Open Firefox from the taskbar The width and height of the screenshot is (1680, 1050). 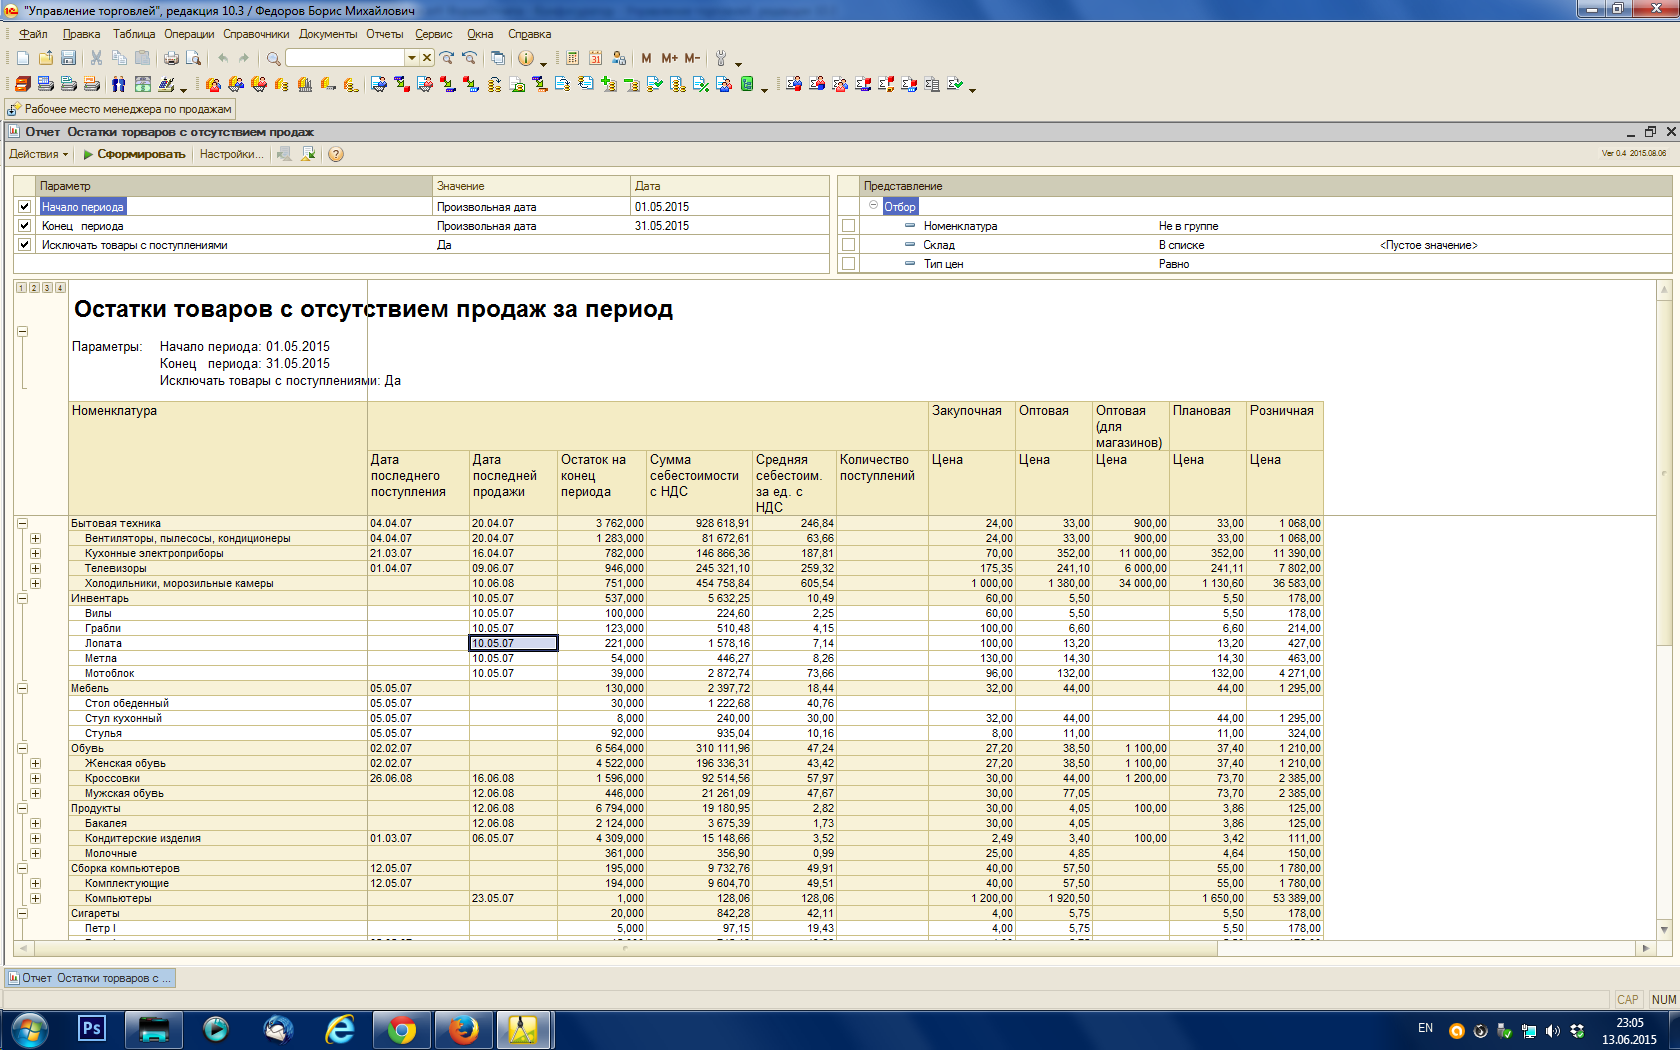tap(464, 1028)
